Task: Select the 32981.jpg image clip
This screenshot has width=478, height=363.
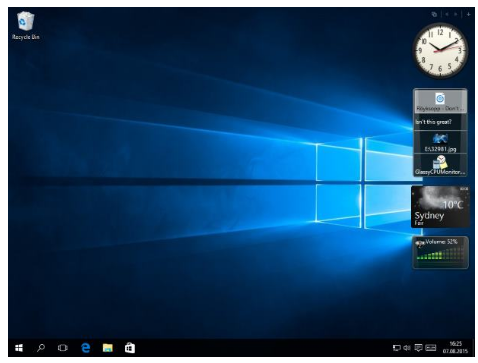Action: pyautogui.click(x=440, y=142)
